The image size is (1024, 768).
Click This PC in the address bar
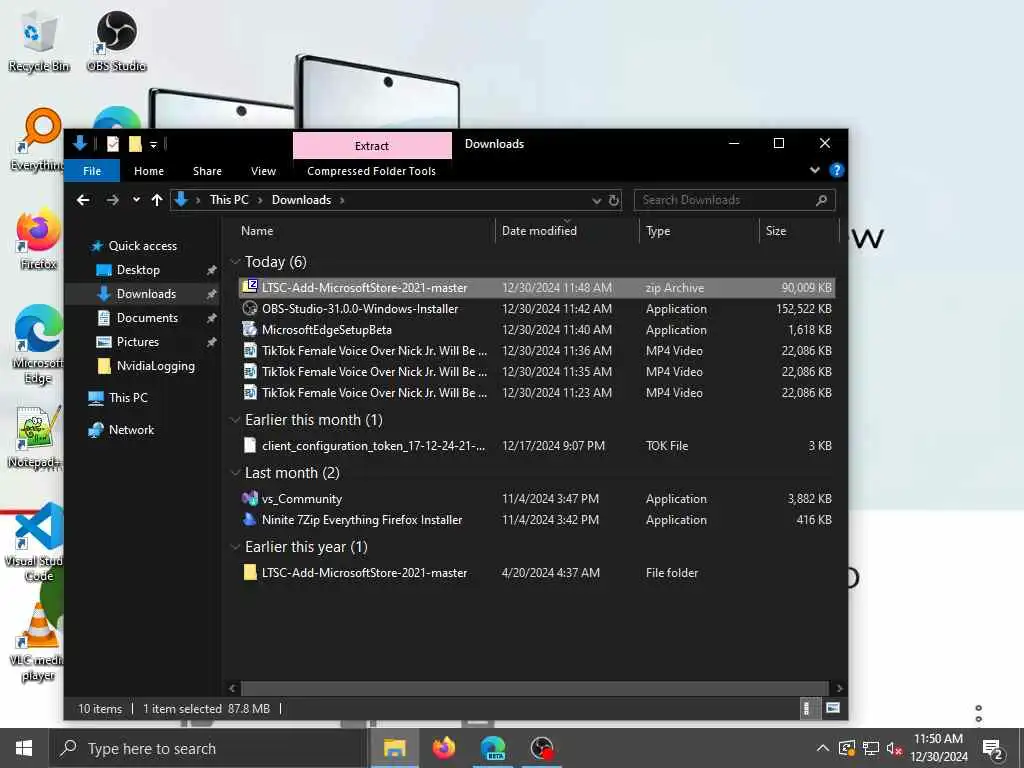(x=229, y=200)
